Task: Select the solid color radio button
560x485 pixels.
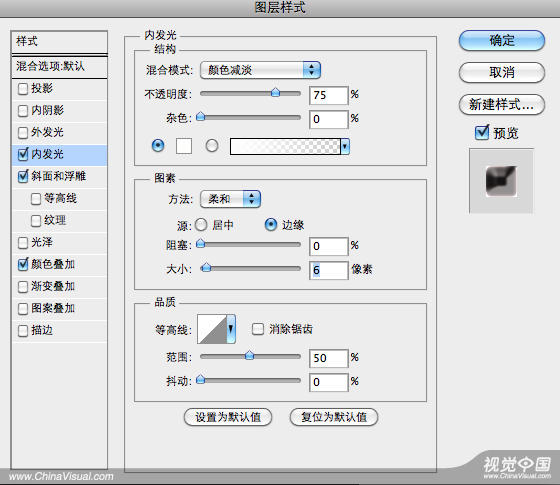Action: [158, 146]
